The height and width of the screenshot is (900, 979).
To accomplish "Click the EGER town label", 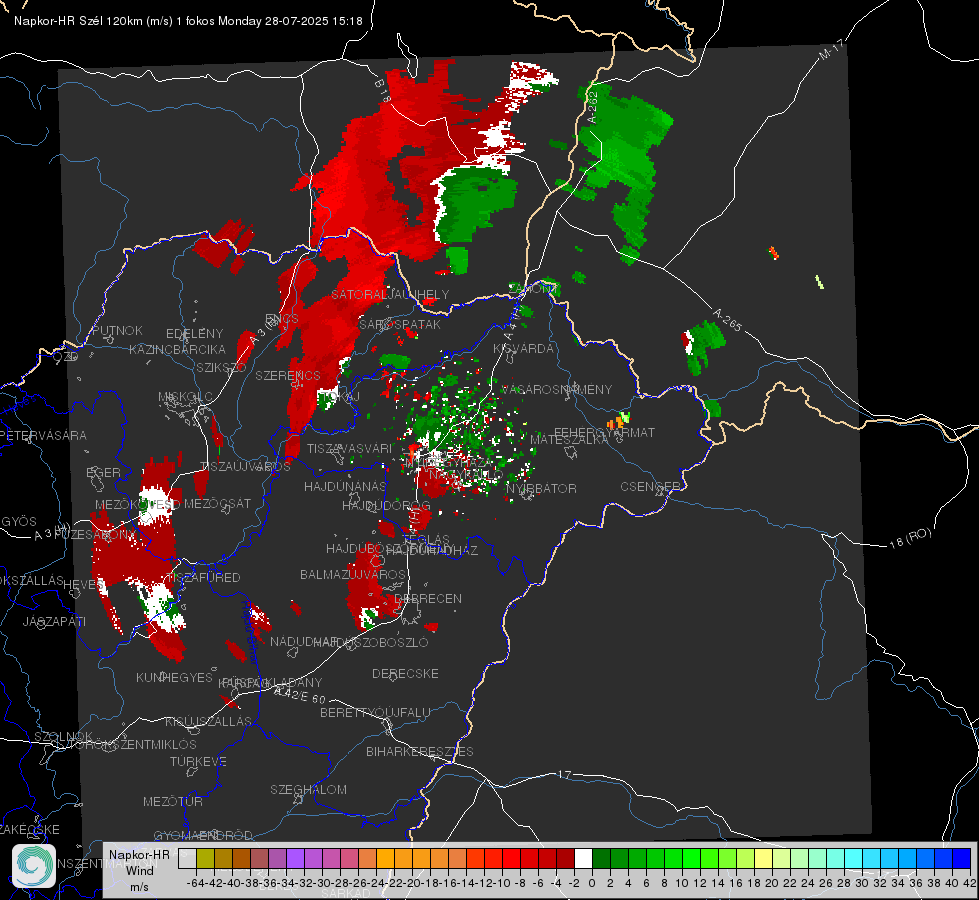I will [x=103, y=473].
